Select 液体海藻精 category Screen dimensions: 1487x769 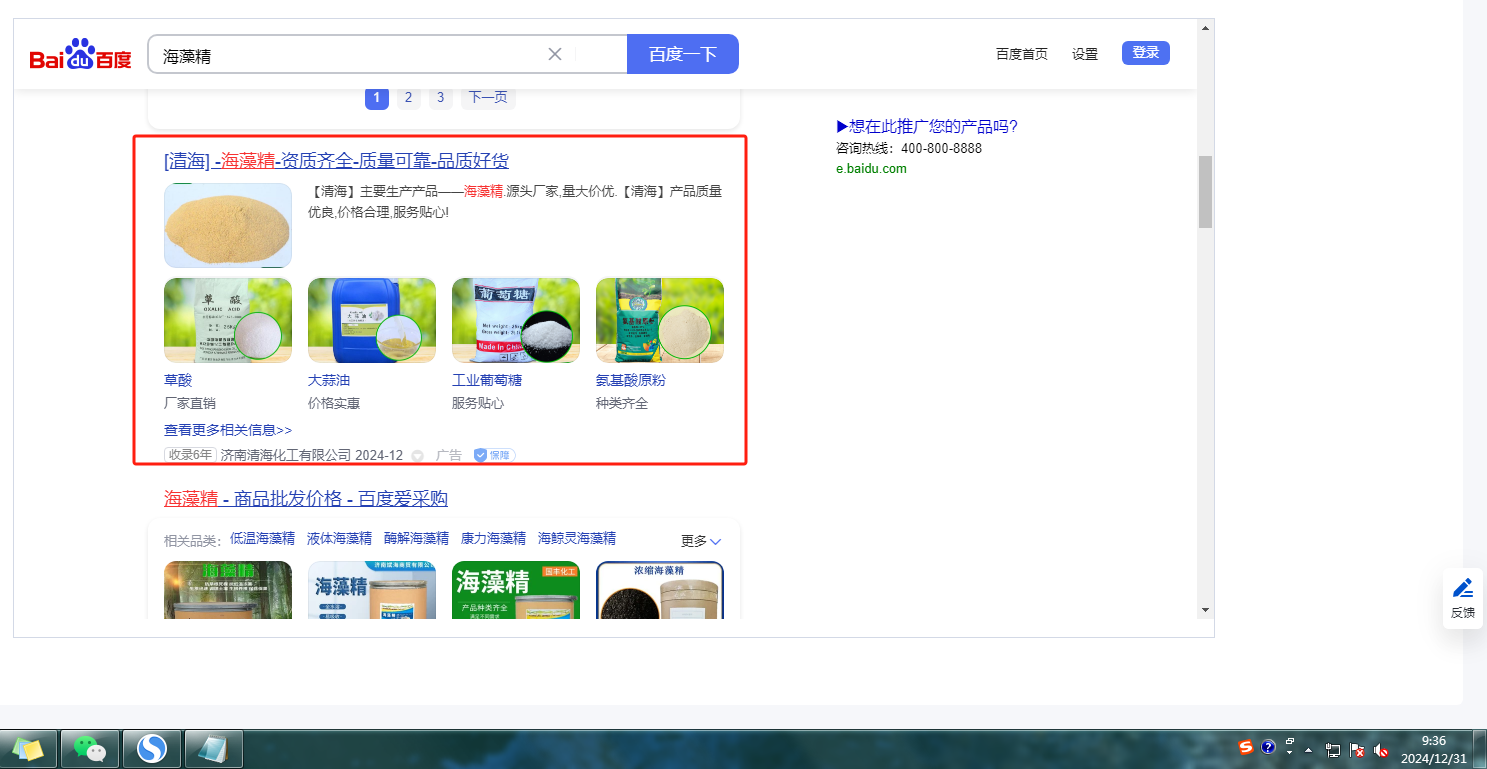339,538
